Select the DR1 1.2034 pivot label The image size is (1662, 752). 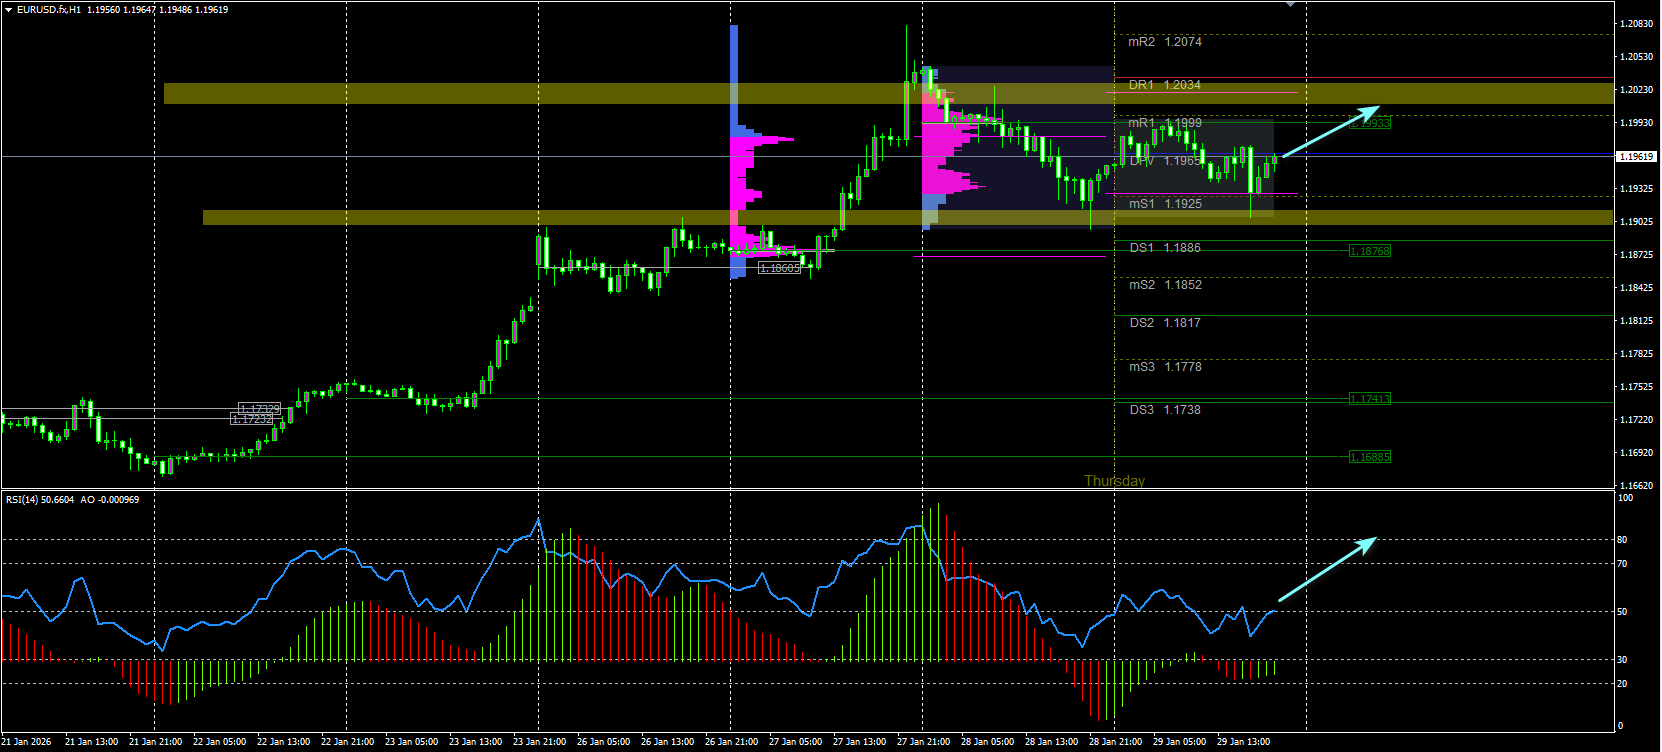[x=1165, y=85]
